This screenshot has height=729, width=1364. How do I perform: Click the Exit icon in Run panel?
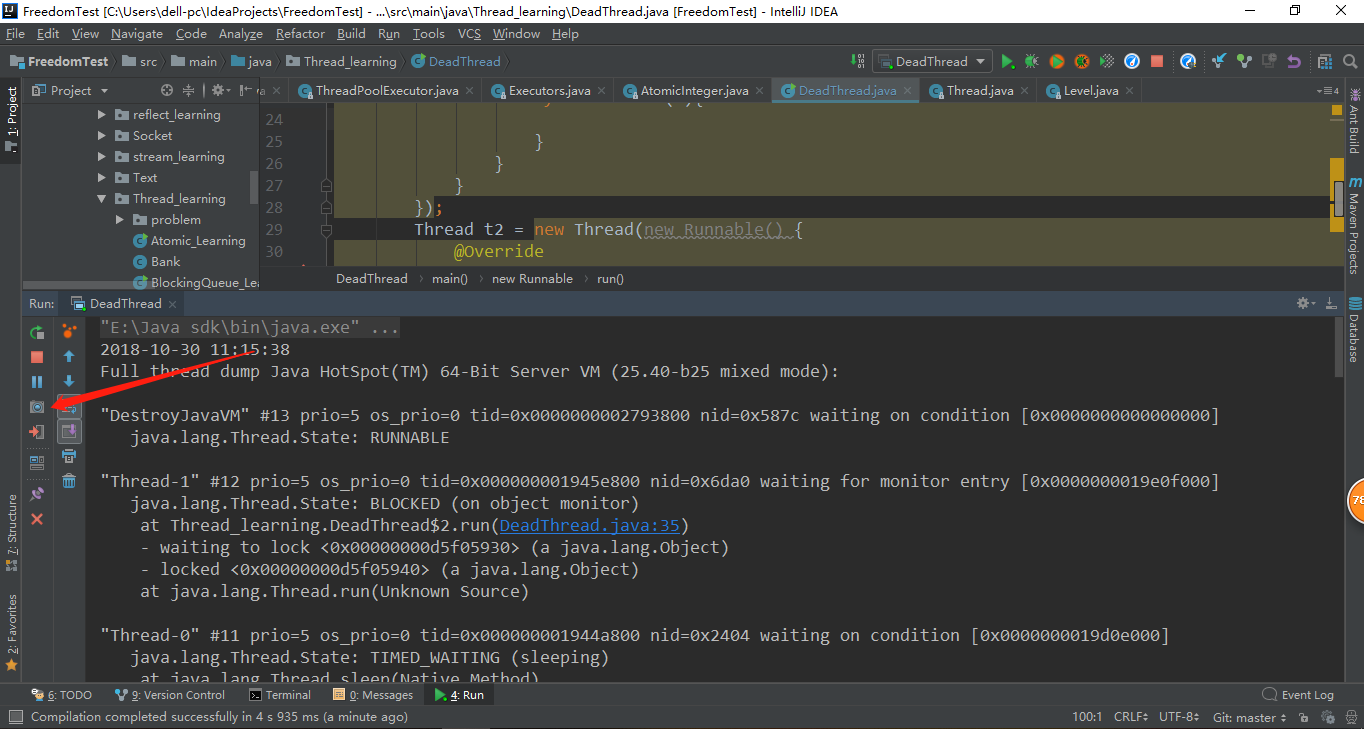coord(37,432)
